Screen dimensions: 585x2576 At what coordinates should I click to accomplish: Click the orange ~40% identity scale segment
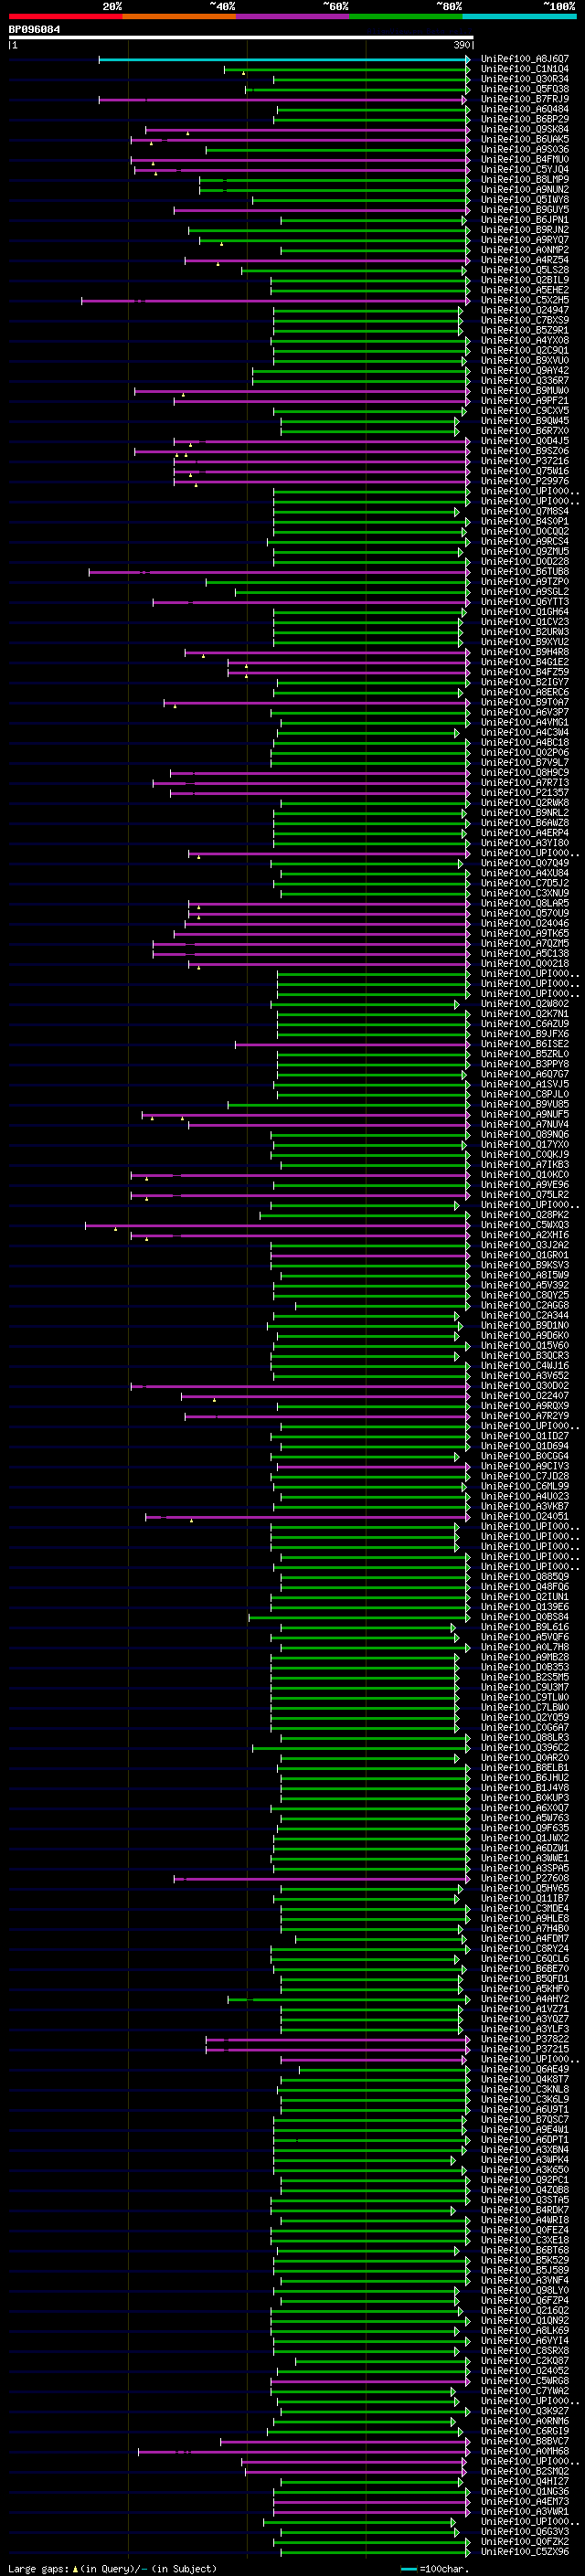click(179, 16)
